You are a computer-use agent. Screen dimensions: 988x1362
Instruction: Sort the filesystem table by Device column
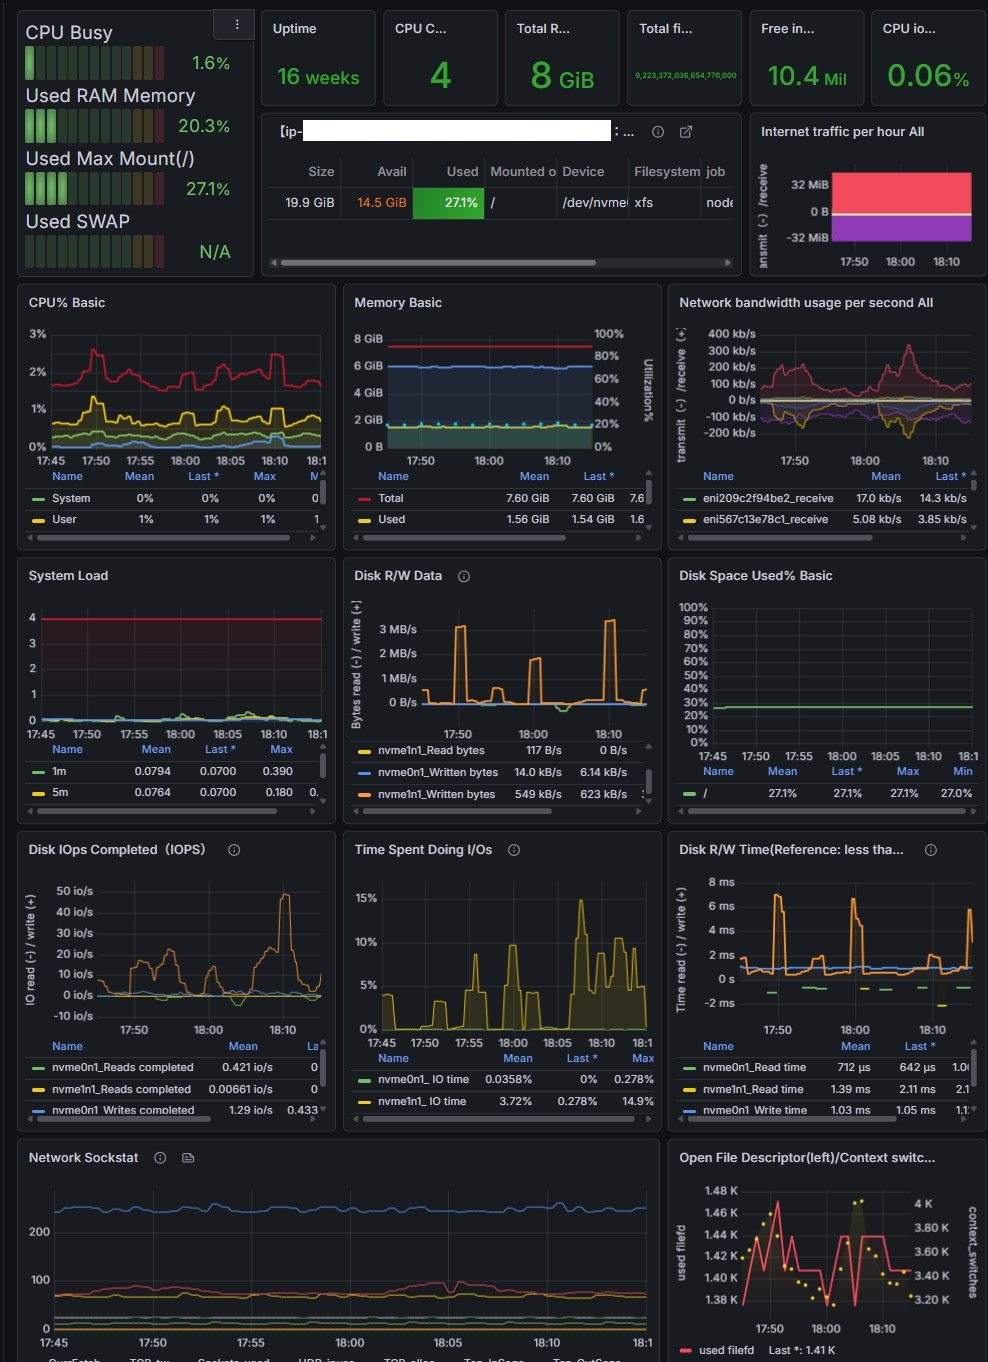tap(583, 172)
